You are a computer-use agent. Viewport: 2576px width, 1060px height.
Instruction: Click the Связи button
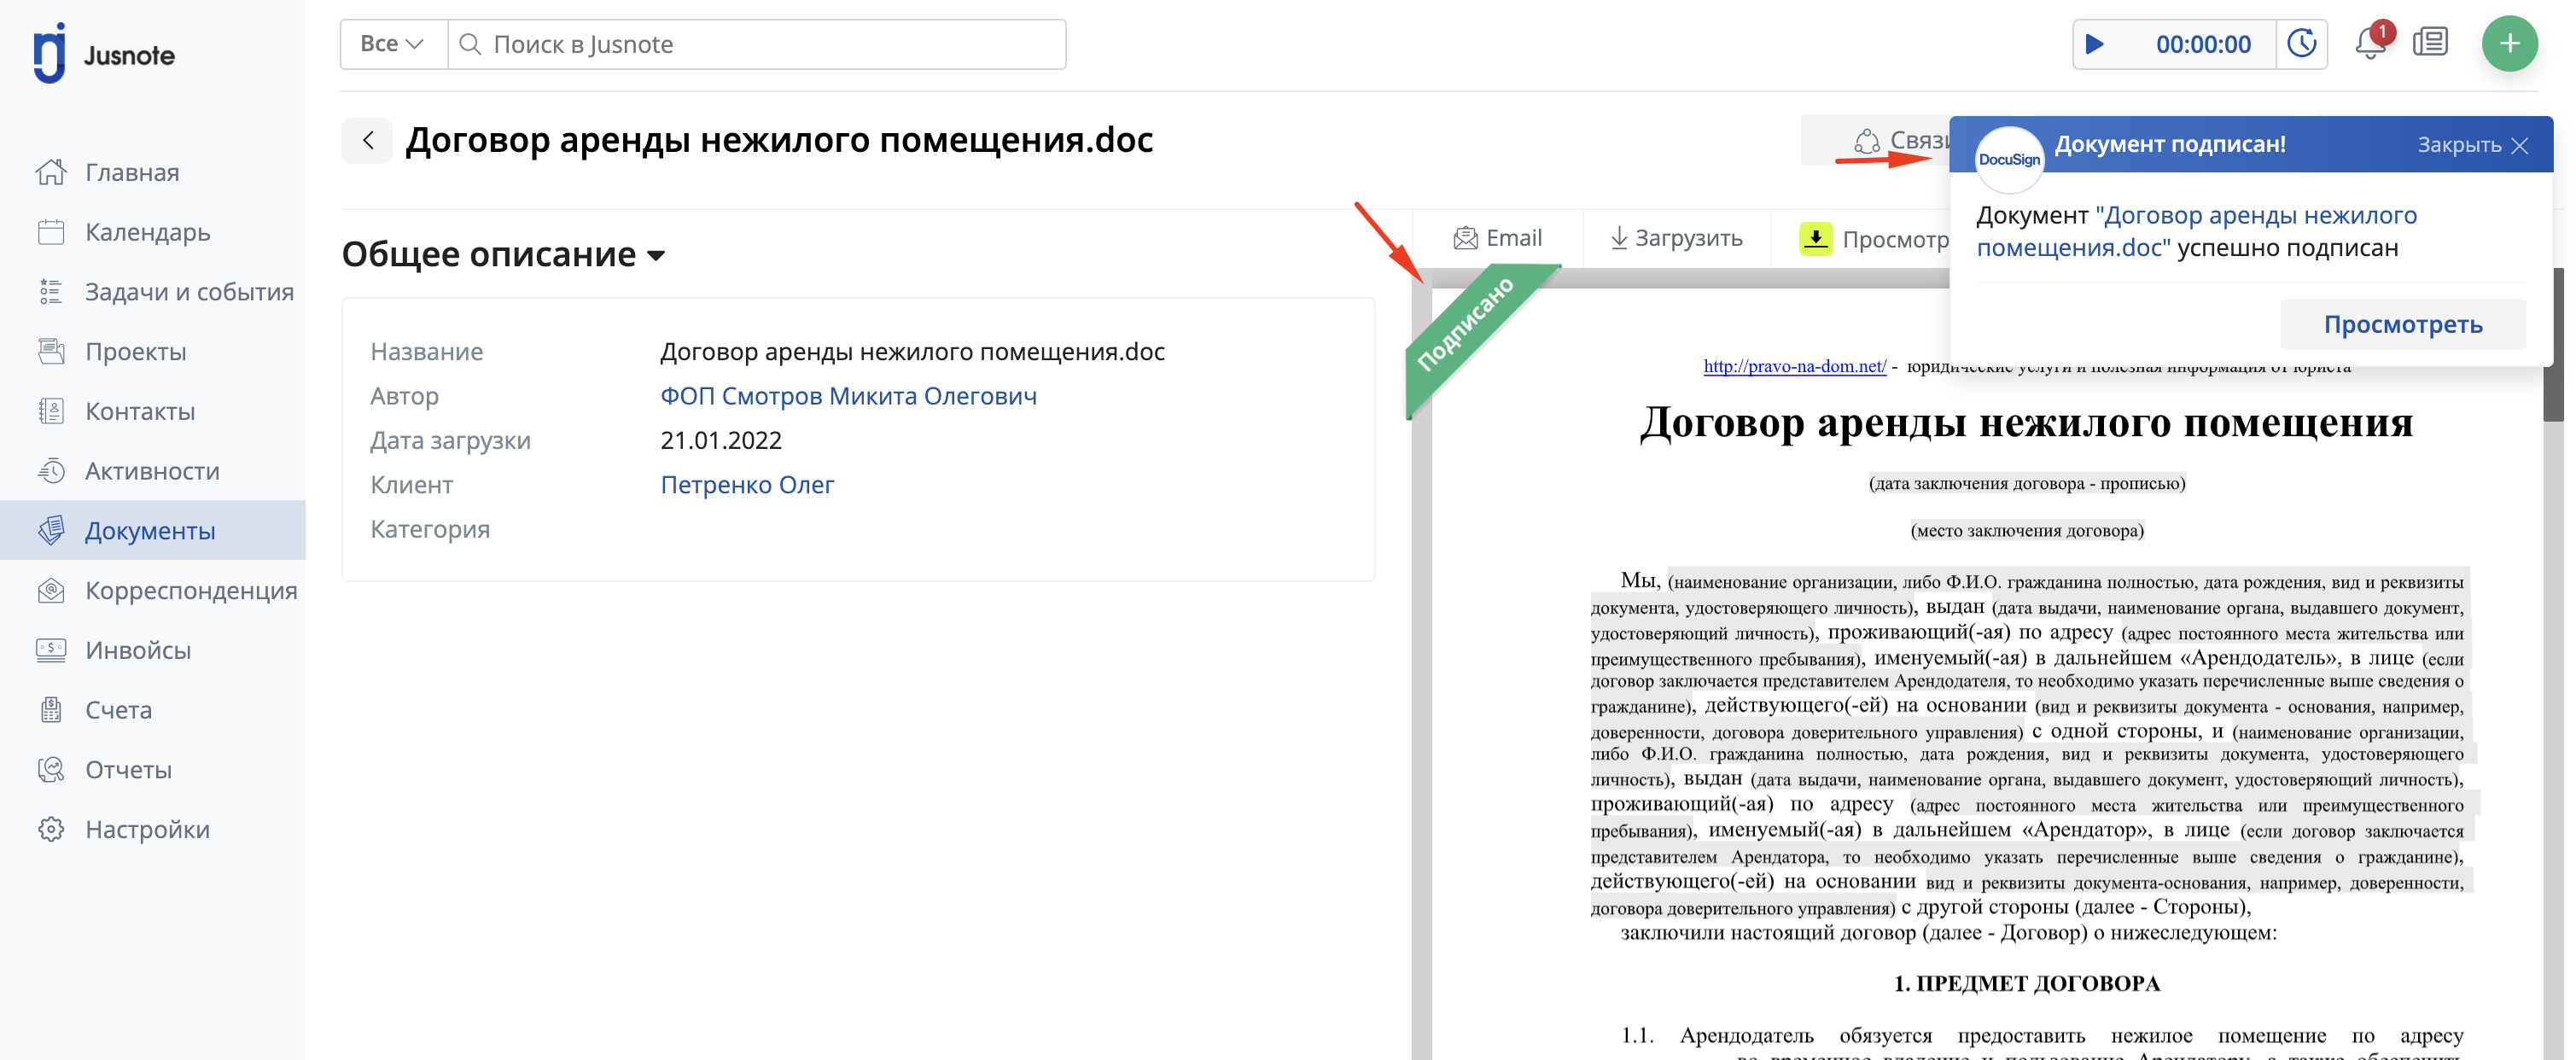point(1878,141)
